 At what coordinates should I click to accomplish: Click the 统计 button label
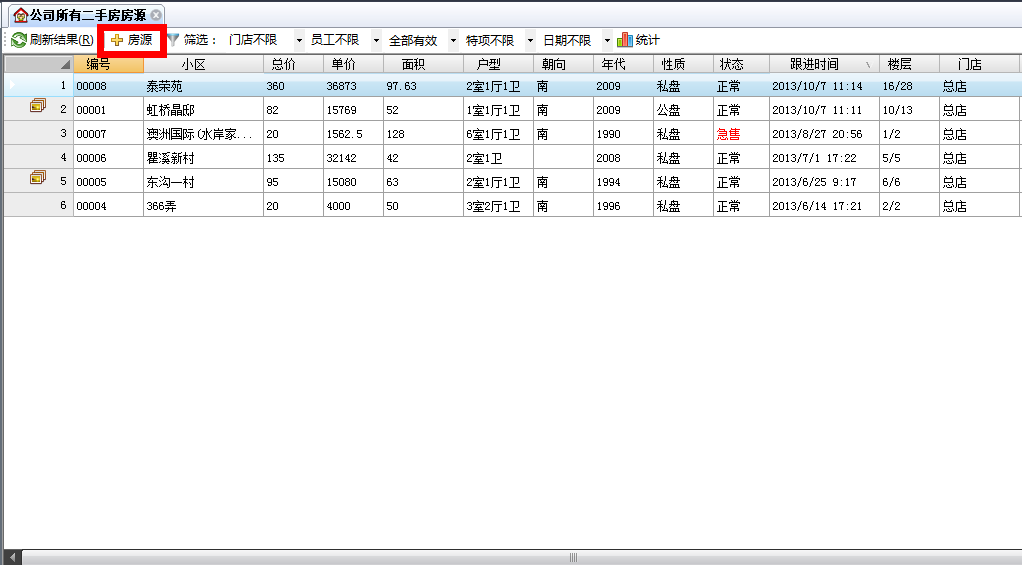click(647, 40)
